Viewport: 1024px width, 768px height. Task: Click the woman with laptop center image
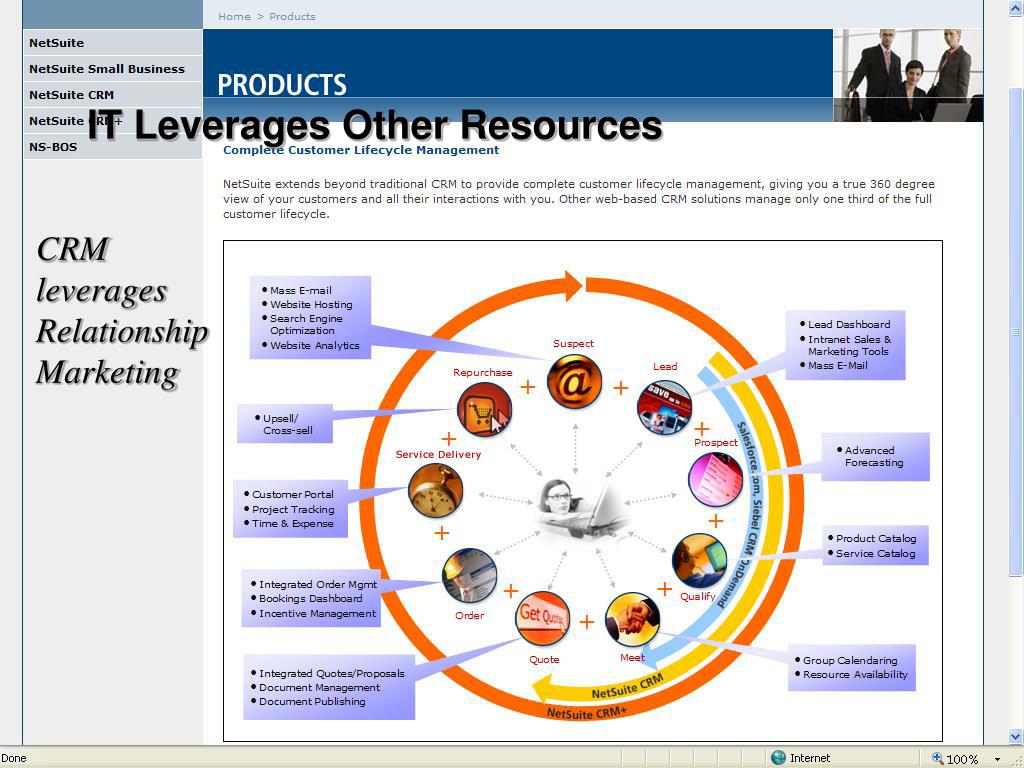pyautogui.click(x=580, y=508)
